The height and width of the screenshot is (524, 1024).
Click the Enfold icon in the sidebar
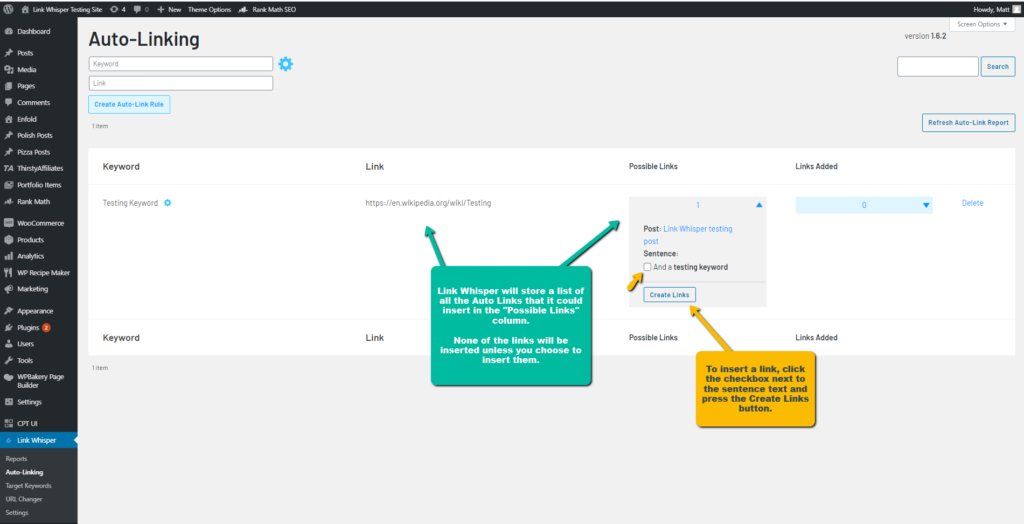8,119
